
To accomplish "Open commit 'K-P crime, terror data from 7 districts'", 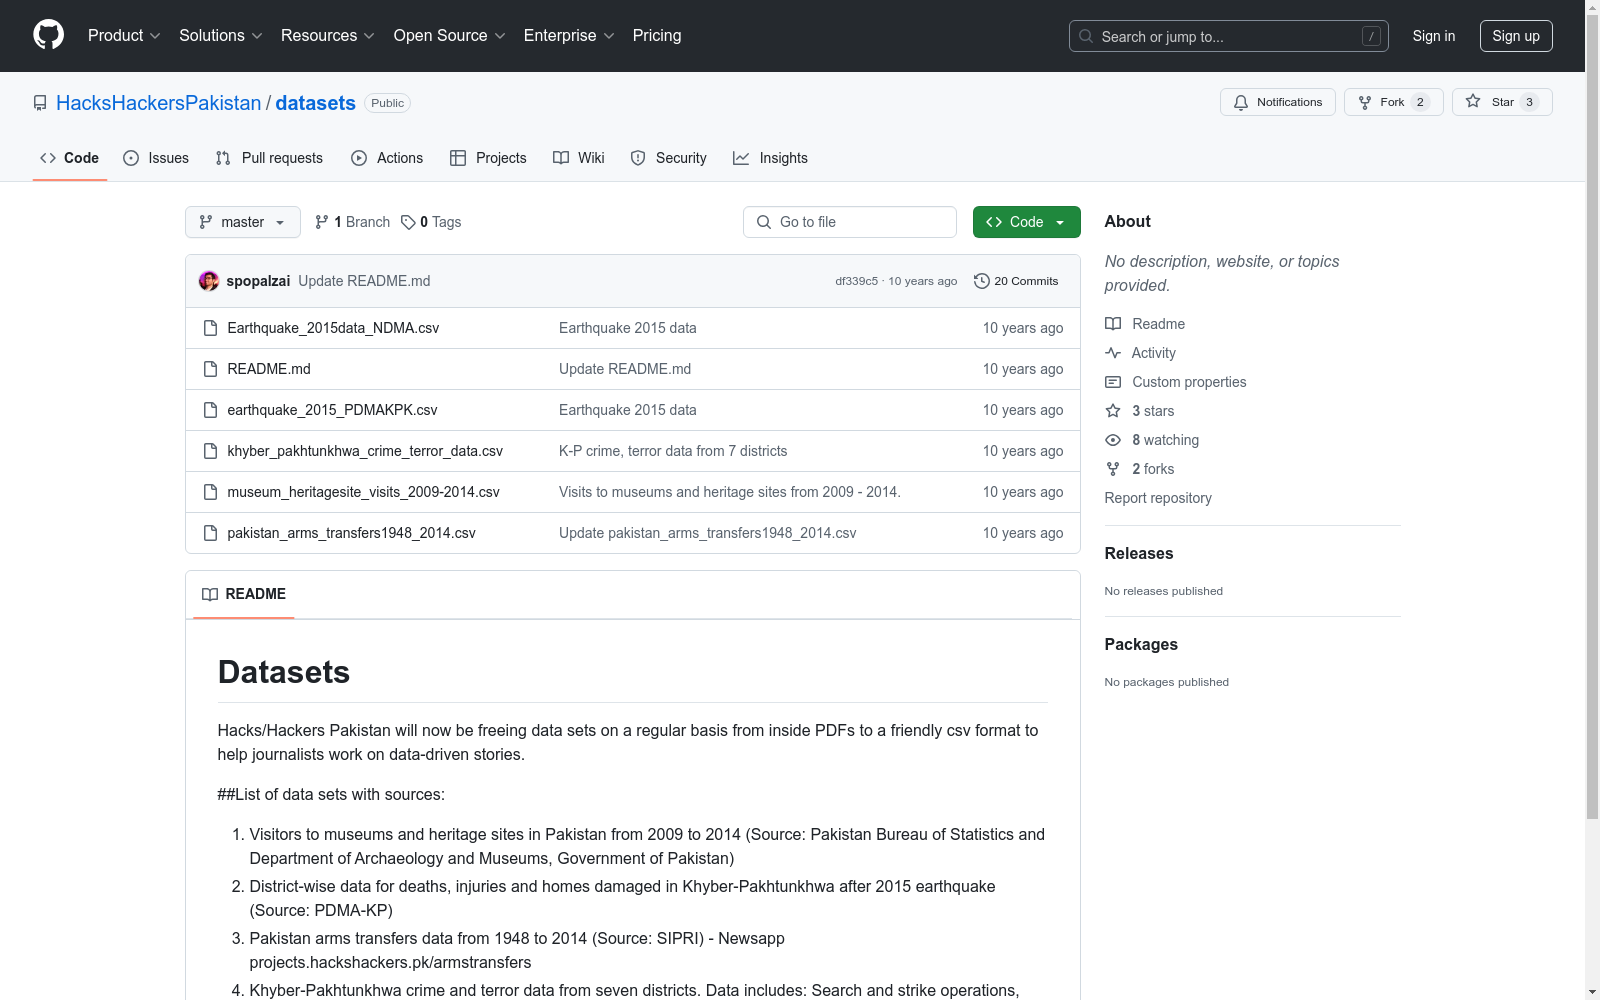I will (x=673, y=451).
